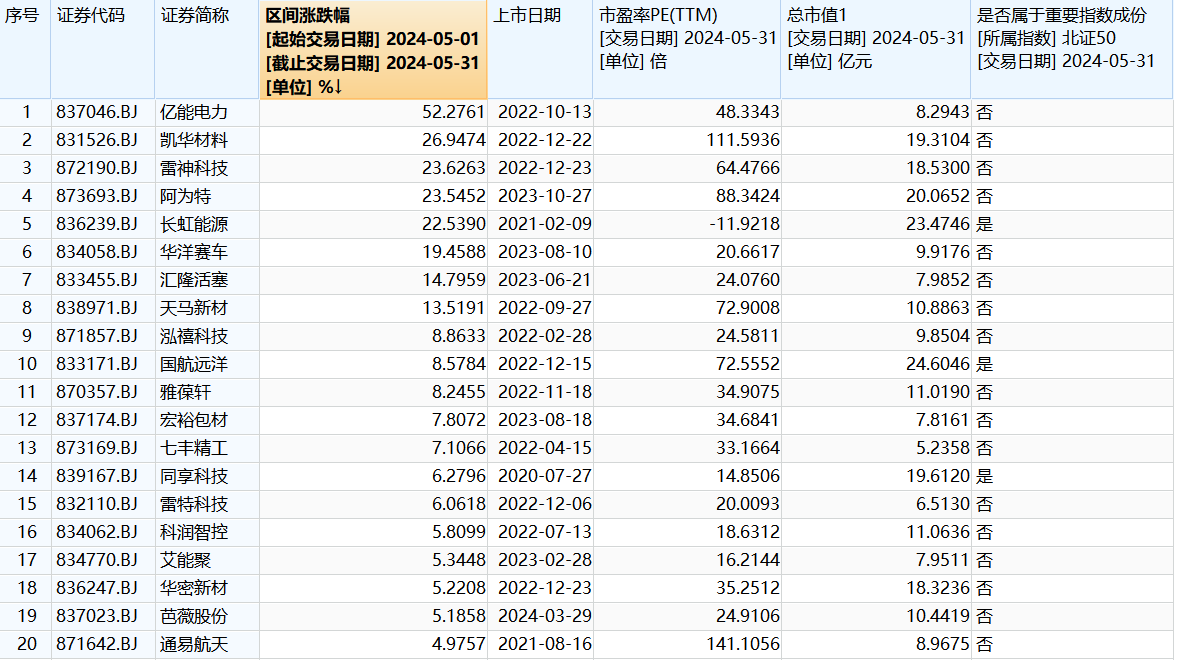Click the PE value 141.1056
This screenshot has width=1177, height=660.
coord(742,644)
